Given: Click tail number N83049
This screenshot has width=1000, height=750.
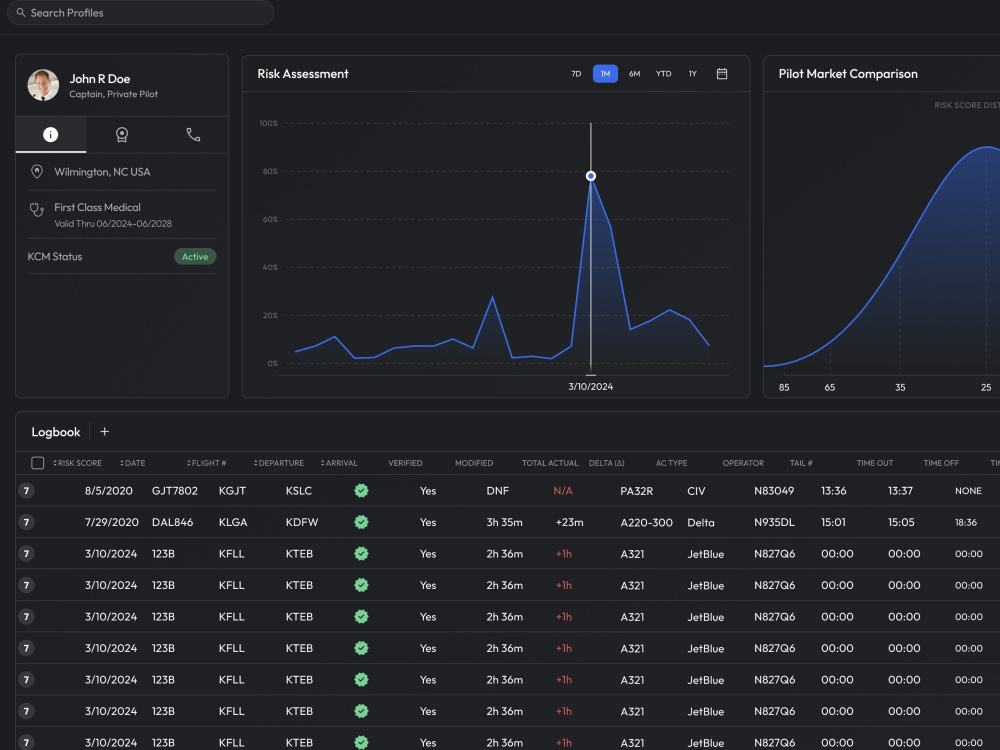Looking at the screenshot, I should (774, 490).
